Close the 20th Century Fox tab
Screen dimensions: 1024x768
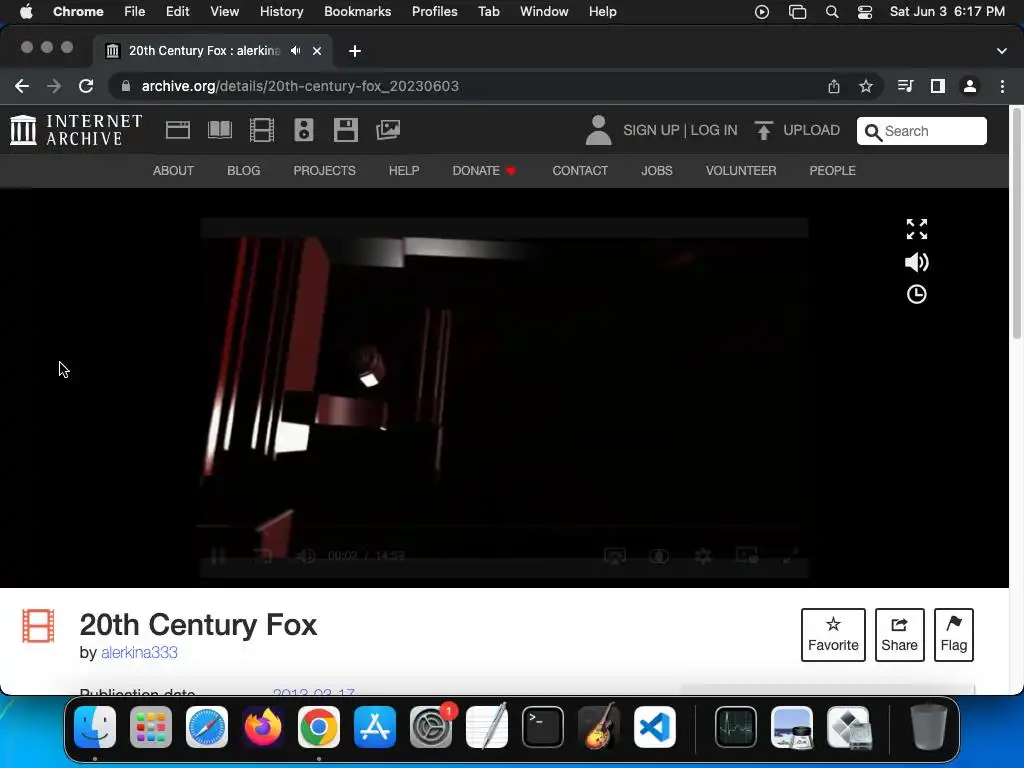tap(317, 51)
